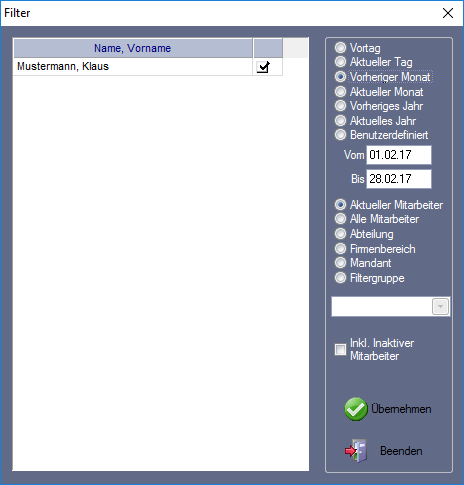The image size is (464, 485).
Task: Click the exit door Beenden icon
Action: point(356,451)
